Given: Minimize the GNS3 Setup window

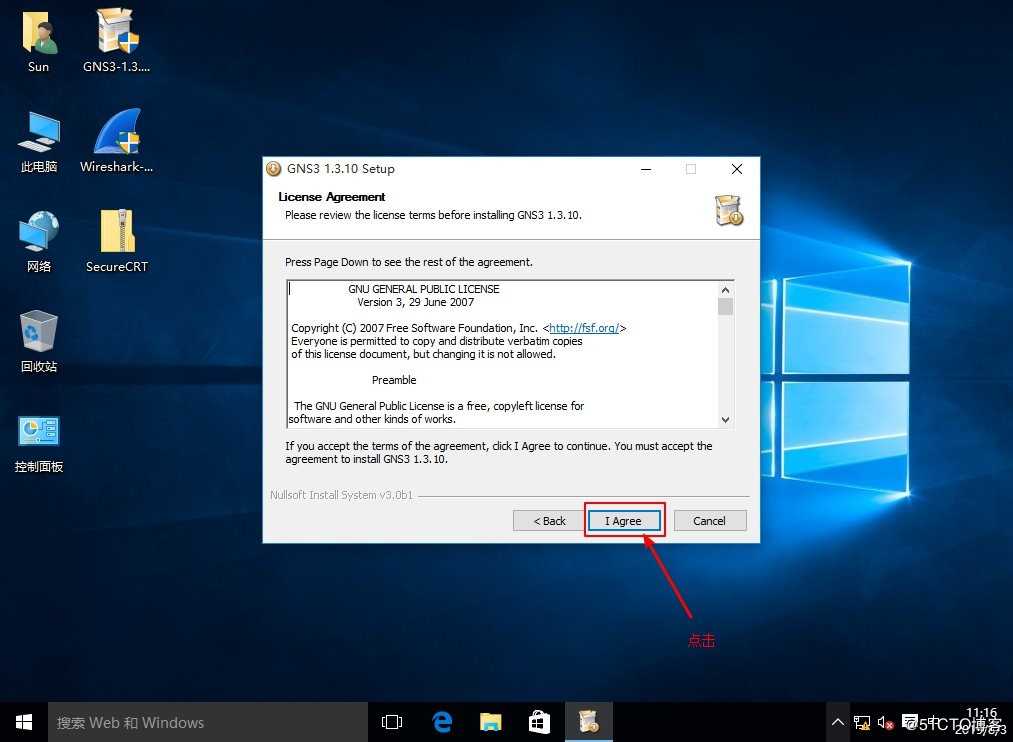Looking at the screenshot, I should [646, 169].
